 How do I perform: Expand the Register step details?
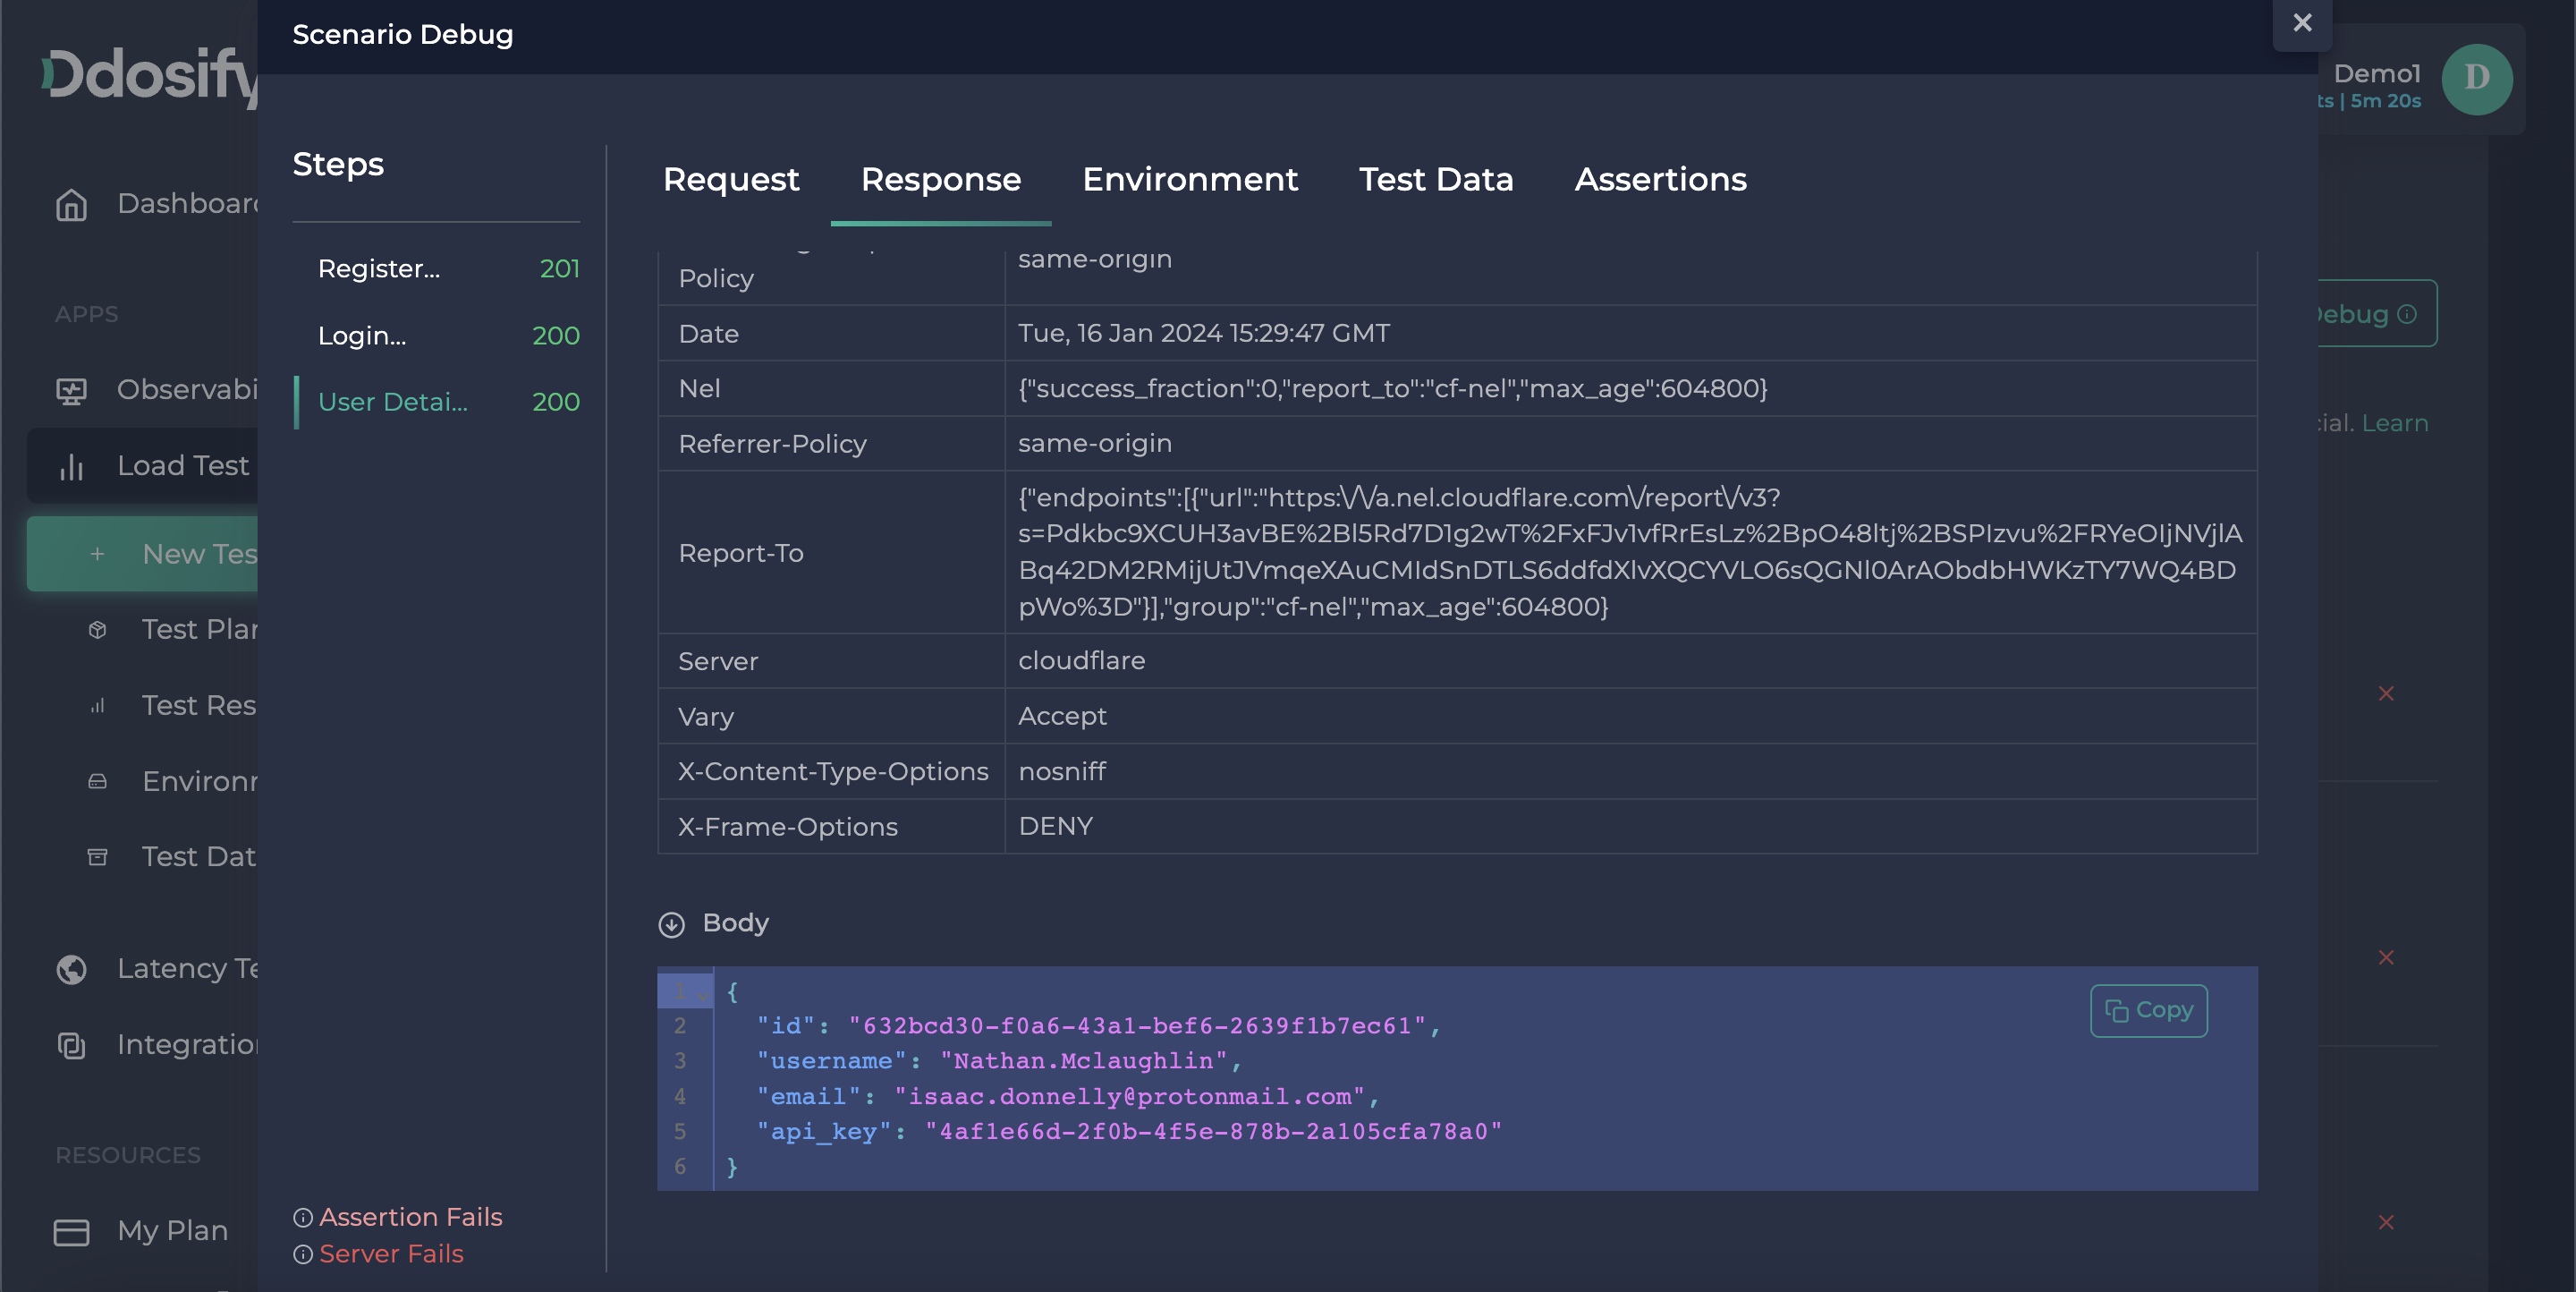pos(379,268)
